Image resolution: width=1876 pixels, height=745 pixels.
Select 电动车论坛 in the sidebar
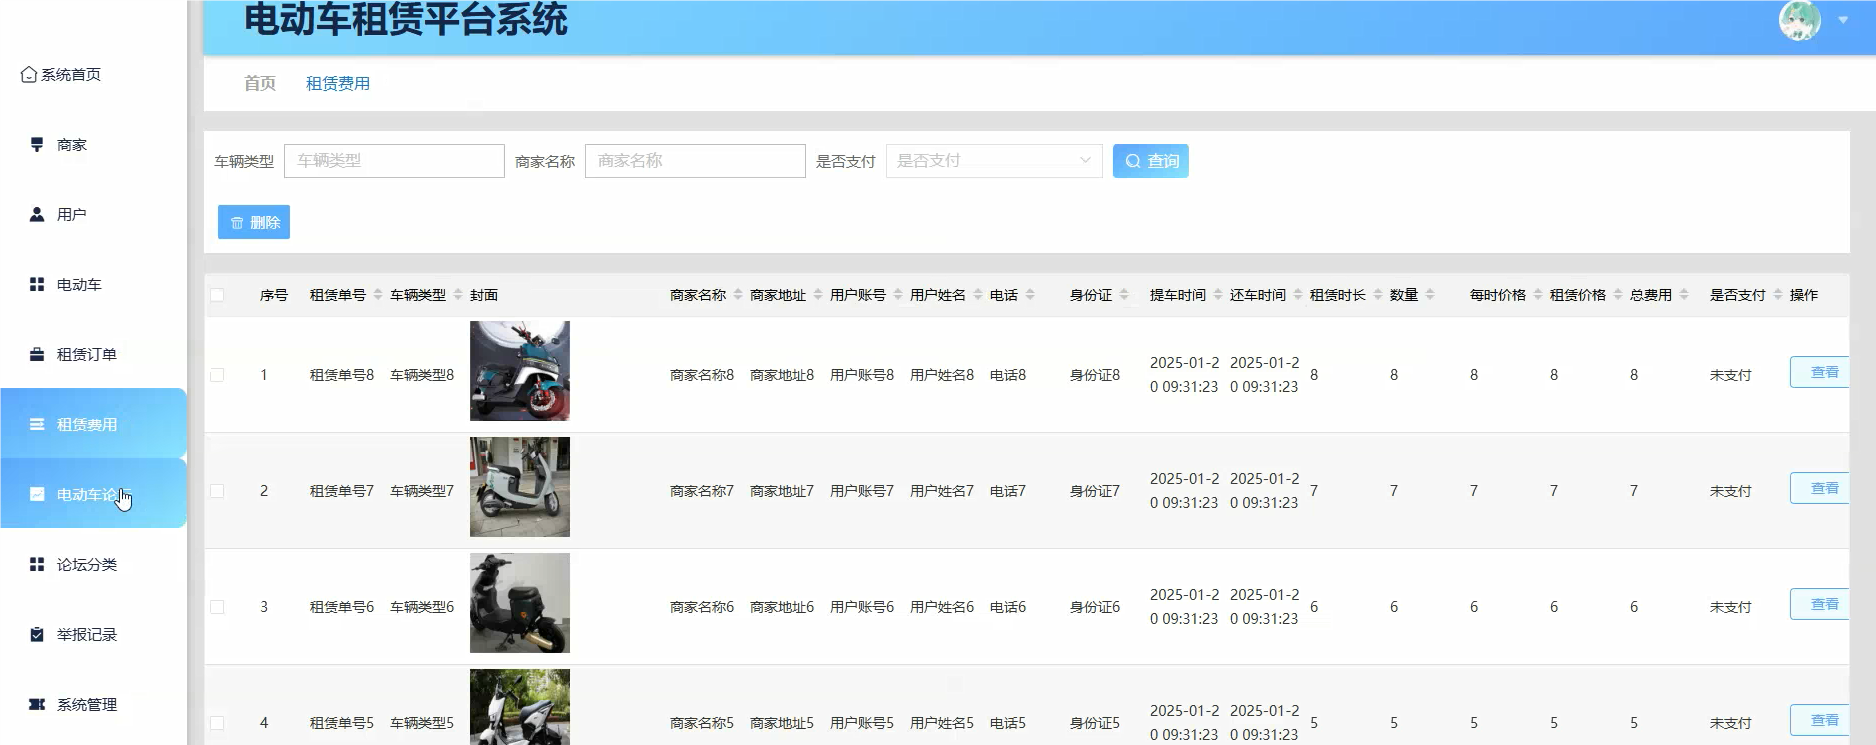click(x=93, y=494)
